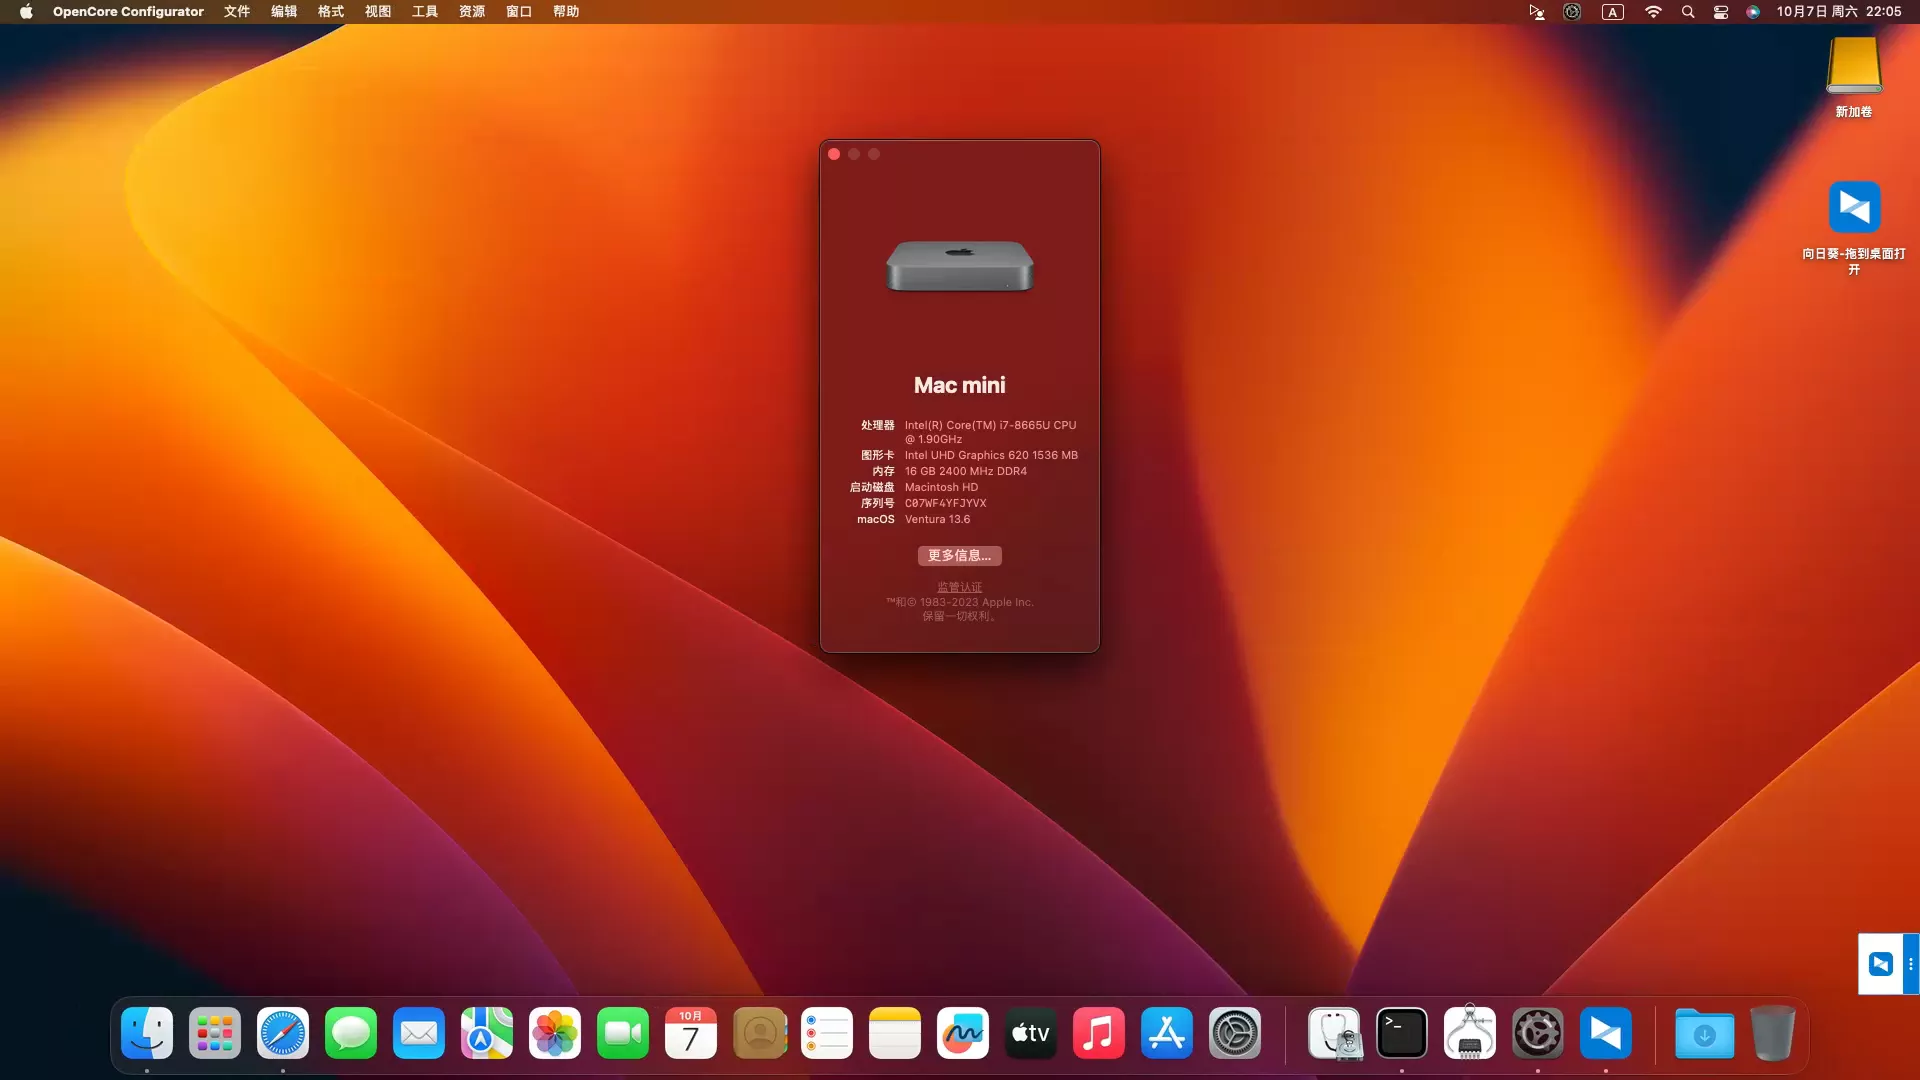The width and height of the screenshot is (1920, 1080).
Task: Open Terminal from the Dock
Action: [1401, 1034]
